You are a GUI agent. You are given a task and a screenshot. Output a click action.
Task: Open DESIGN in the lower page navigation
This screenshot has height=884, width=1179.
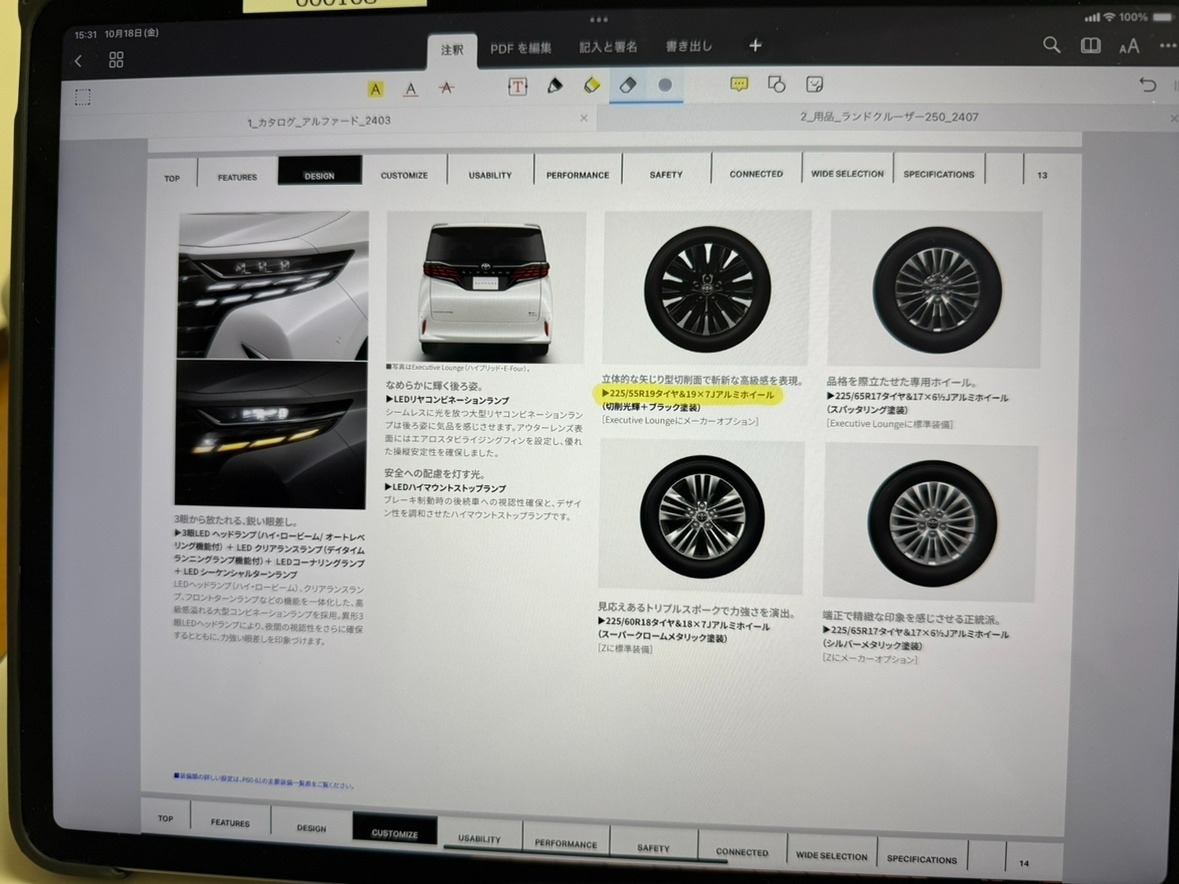(x=311, y=828)
